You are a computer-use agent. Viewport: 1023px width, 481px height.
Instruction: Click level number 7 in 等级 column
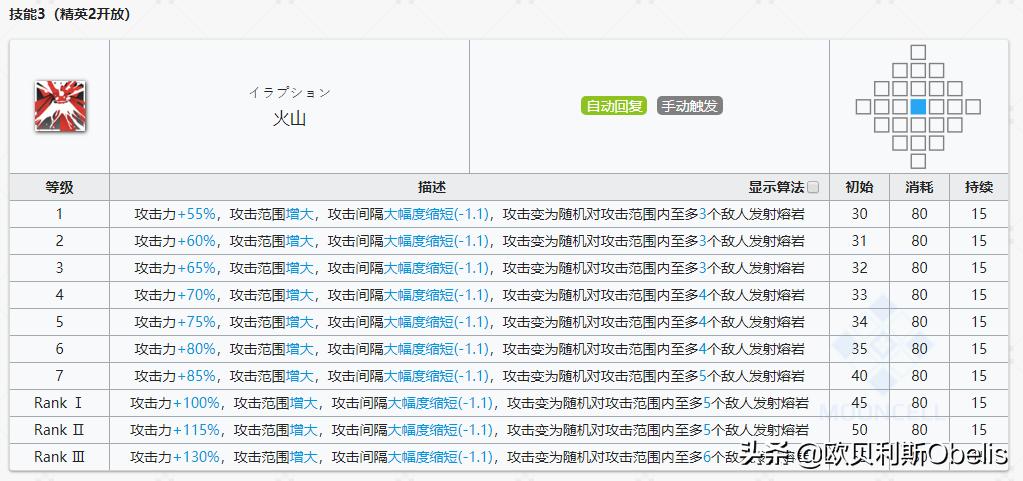(x=59, y=376)
